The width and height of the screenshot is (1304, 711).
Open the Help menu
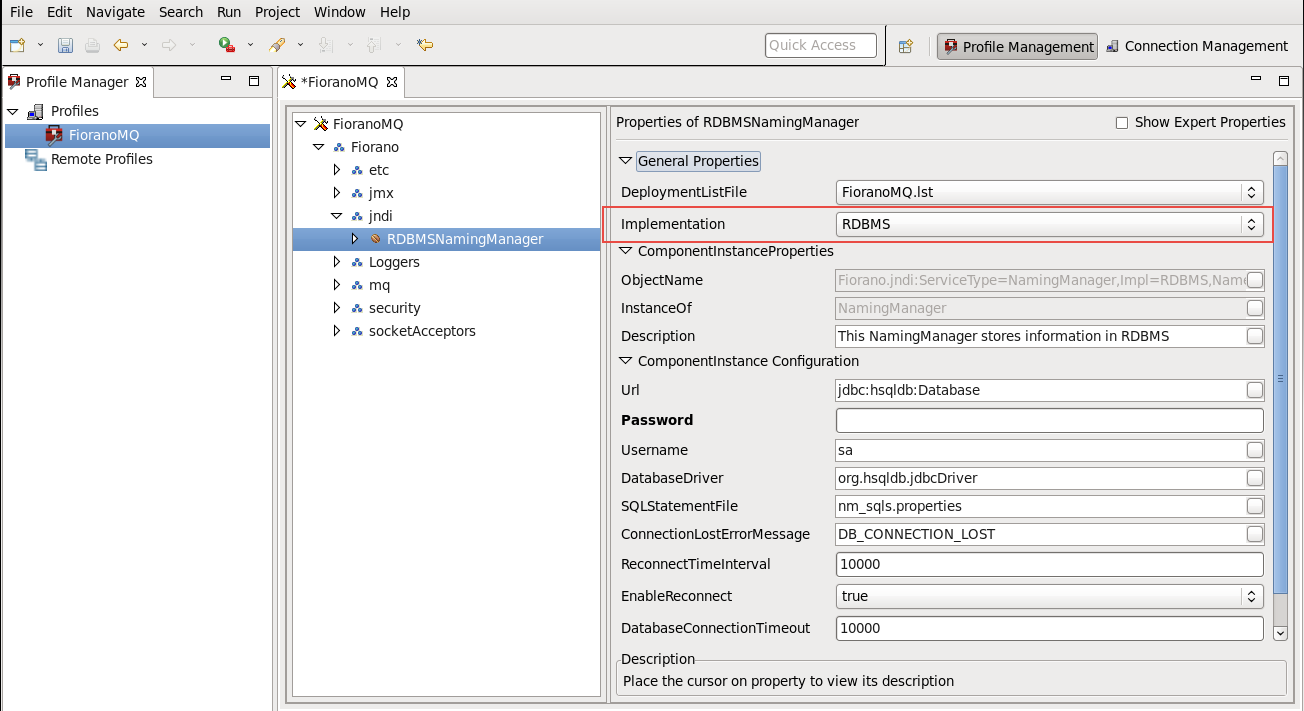click(395, 12)
